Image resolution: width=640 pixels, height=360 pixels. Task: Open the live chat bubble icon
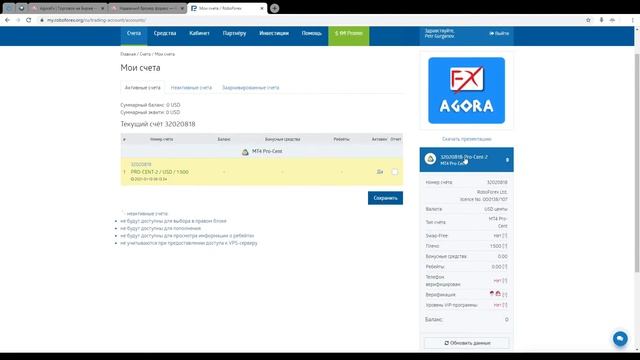(x=620, y=338)
